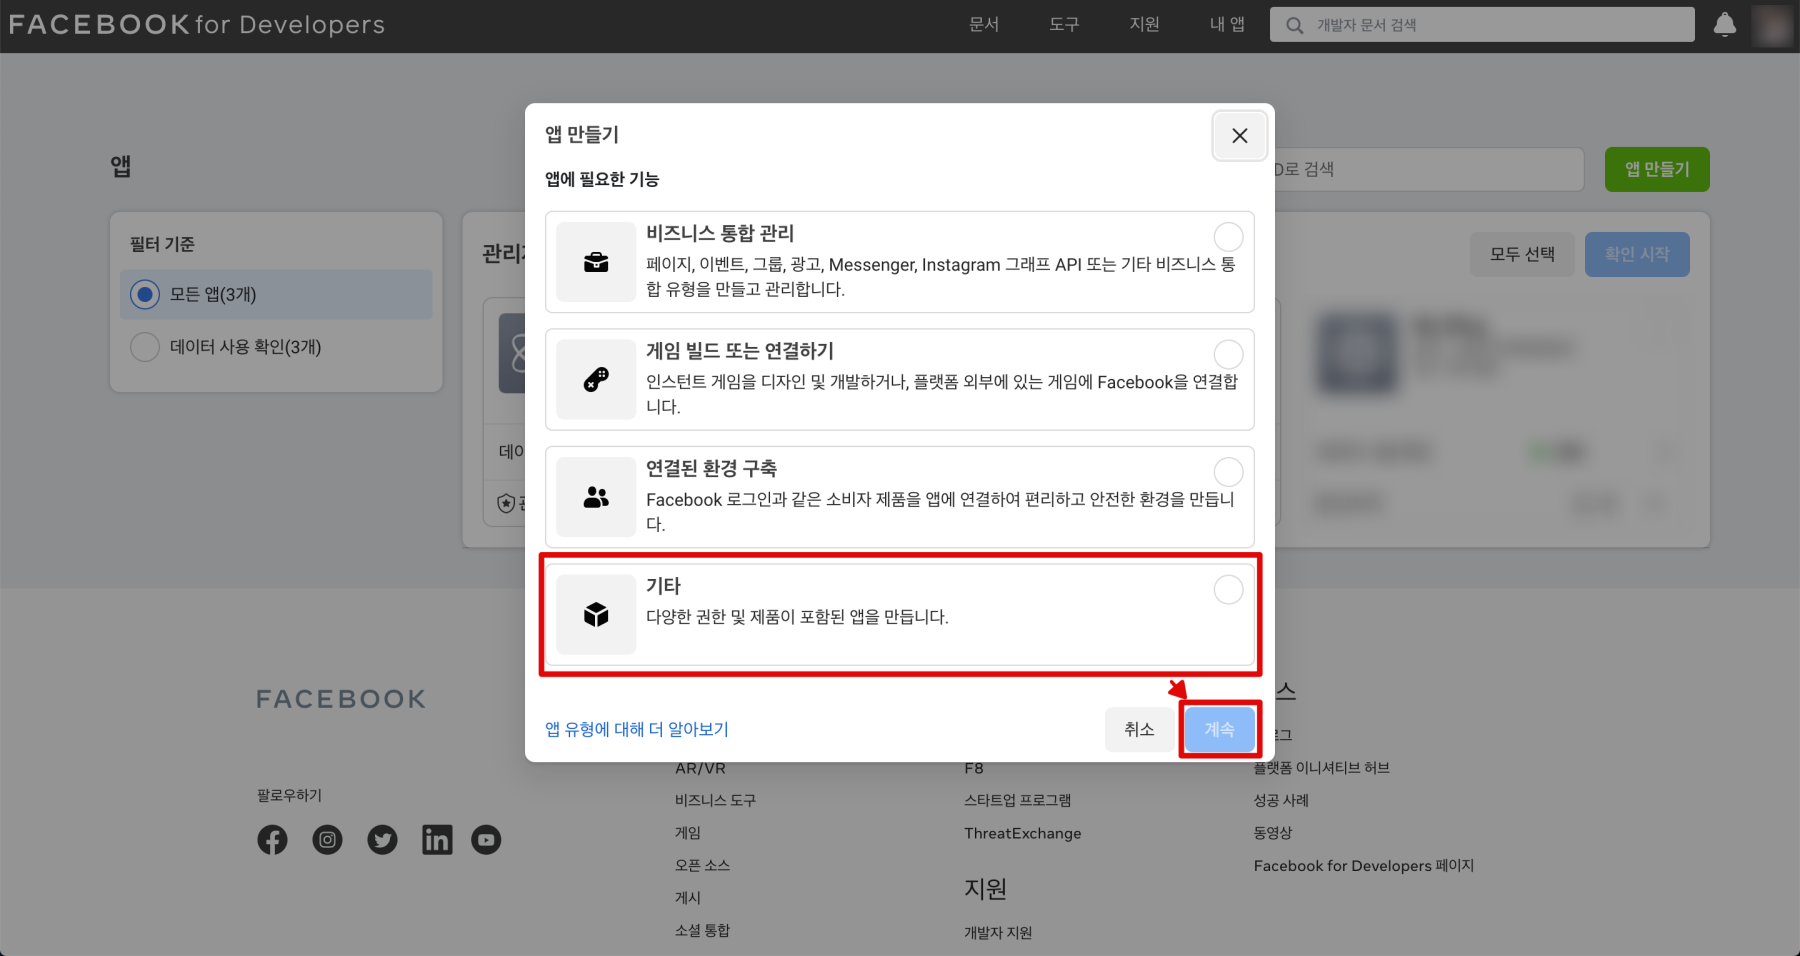Close the 앱 만들기 dialog with the X
Image resolution: width=1800 pixels, height=956 pixels.
click(x=1240, y=136)
